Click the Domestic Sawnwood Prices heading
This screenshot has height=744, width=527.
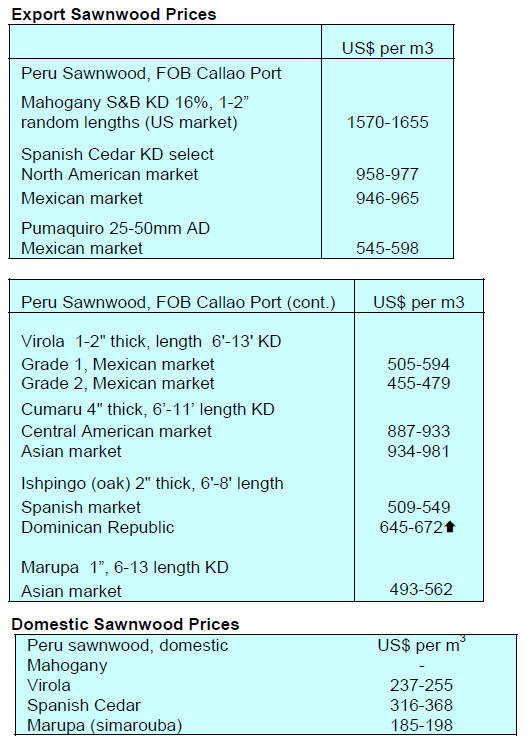click(125, 624)
